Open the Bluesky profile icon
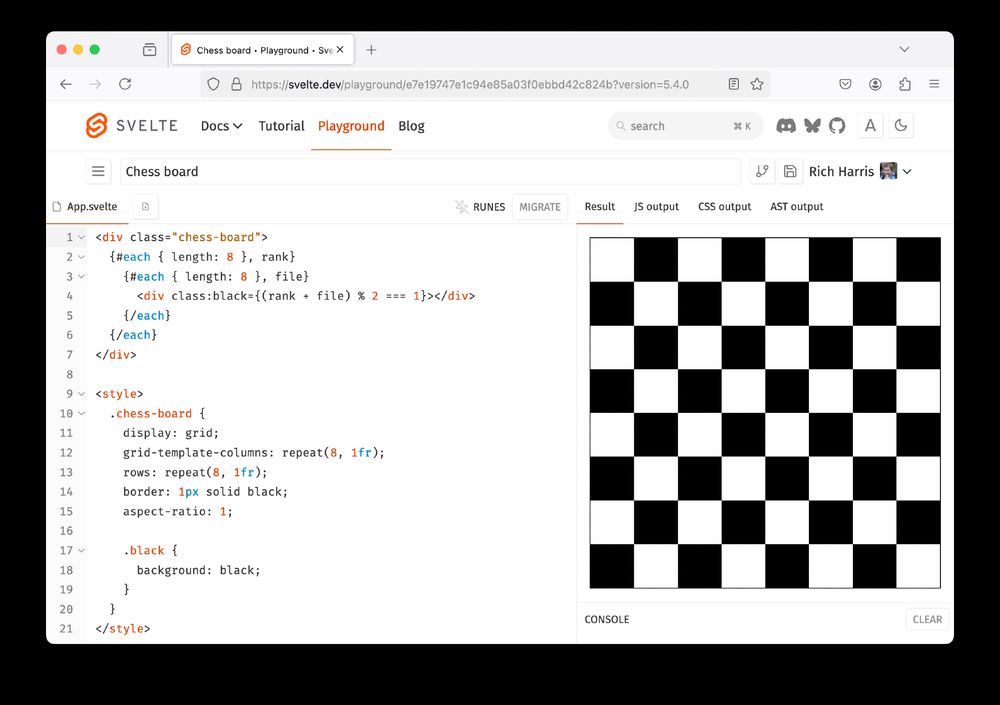 (x=811, y=125)
